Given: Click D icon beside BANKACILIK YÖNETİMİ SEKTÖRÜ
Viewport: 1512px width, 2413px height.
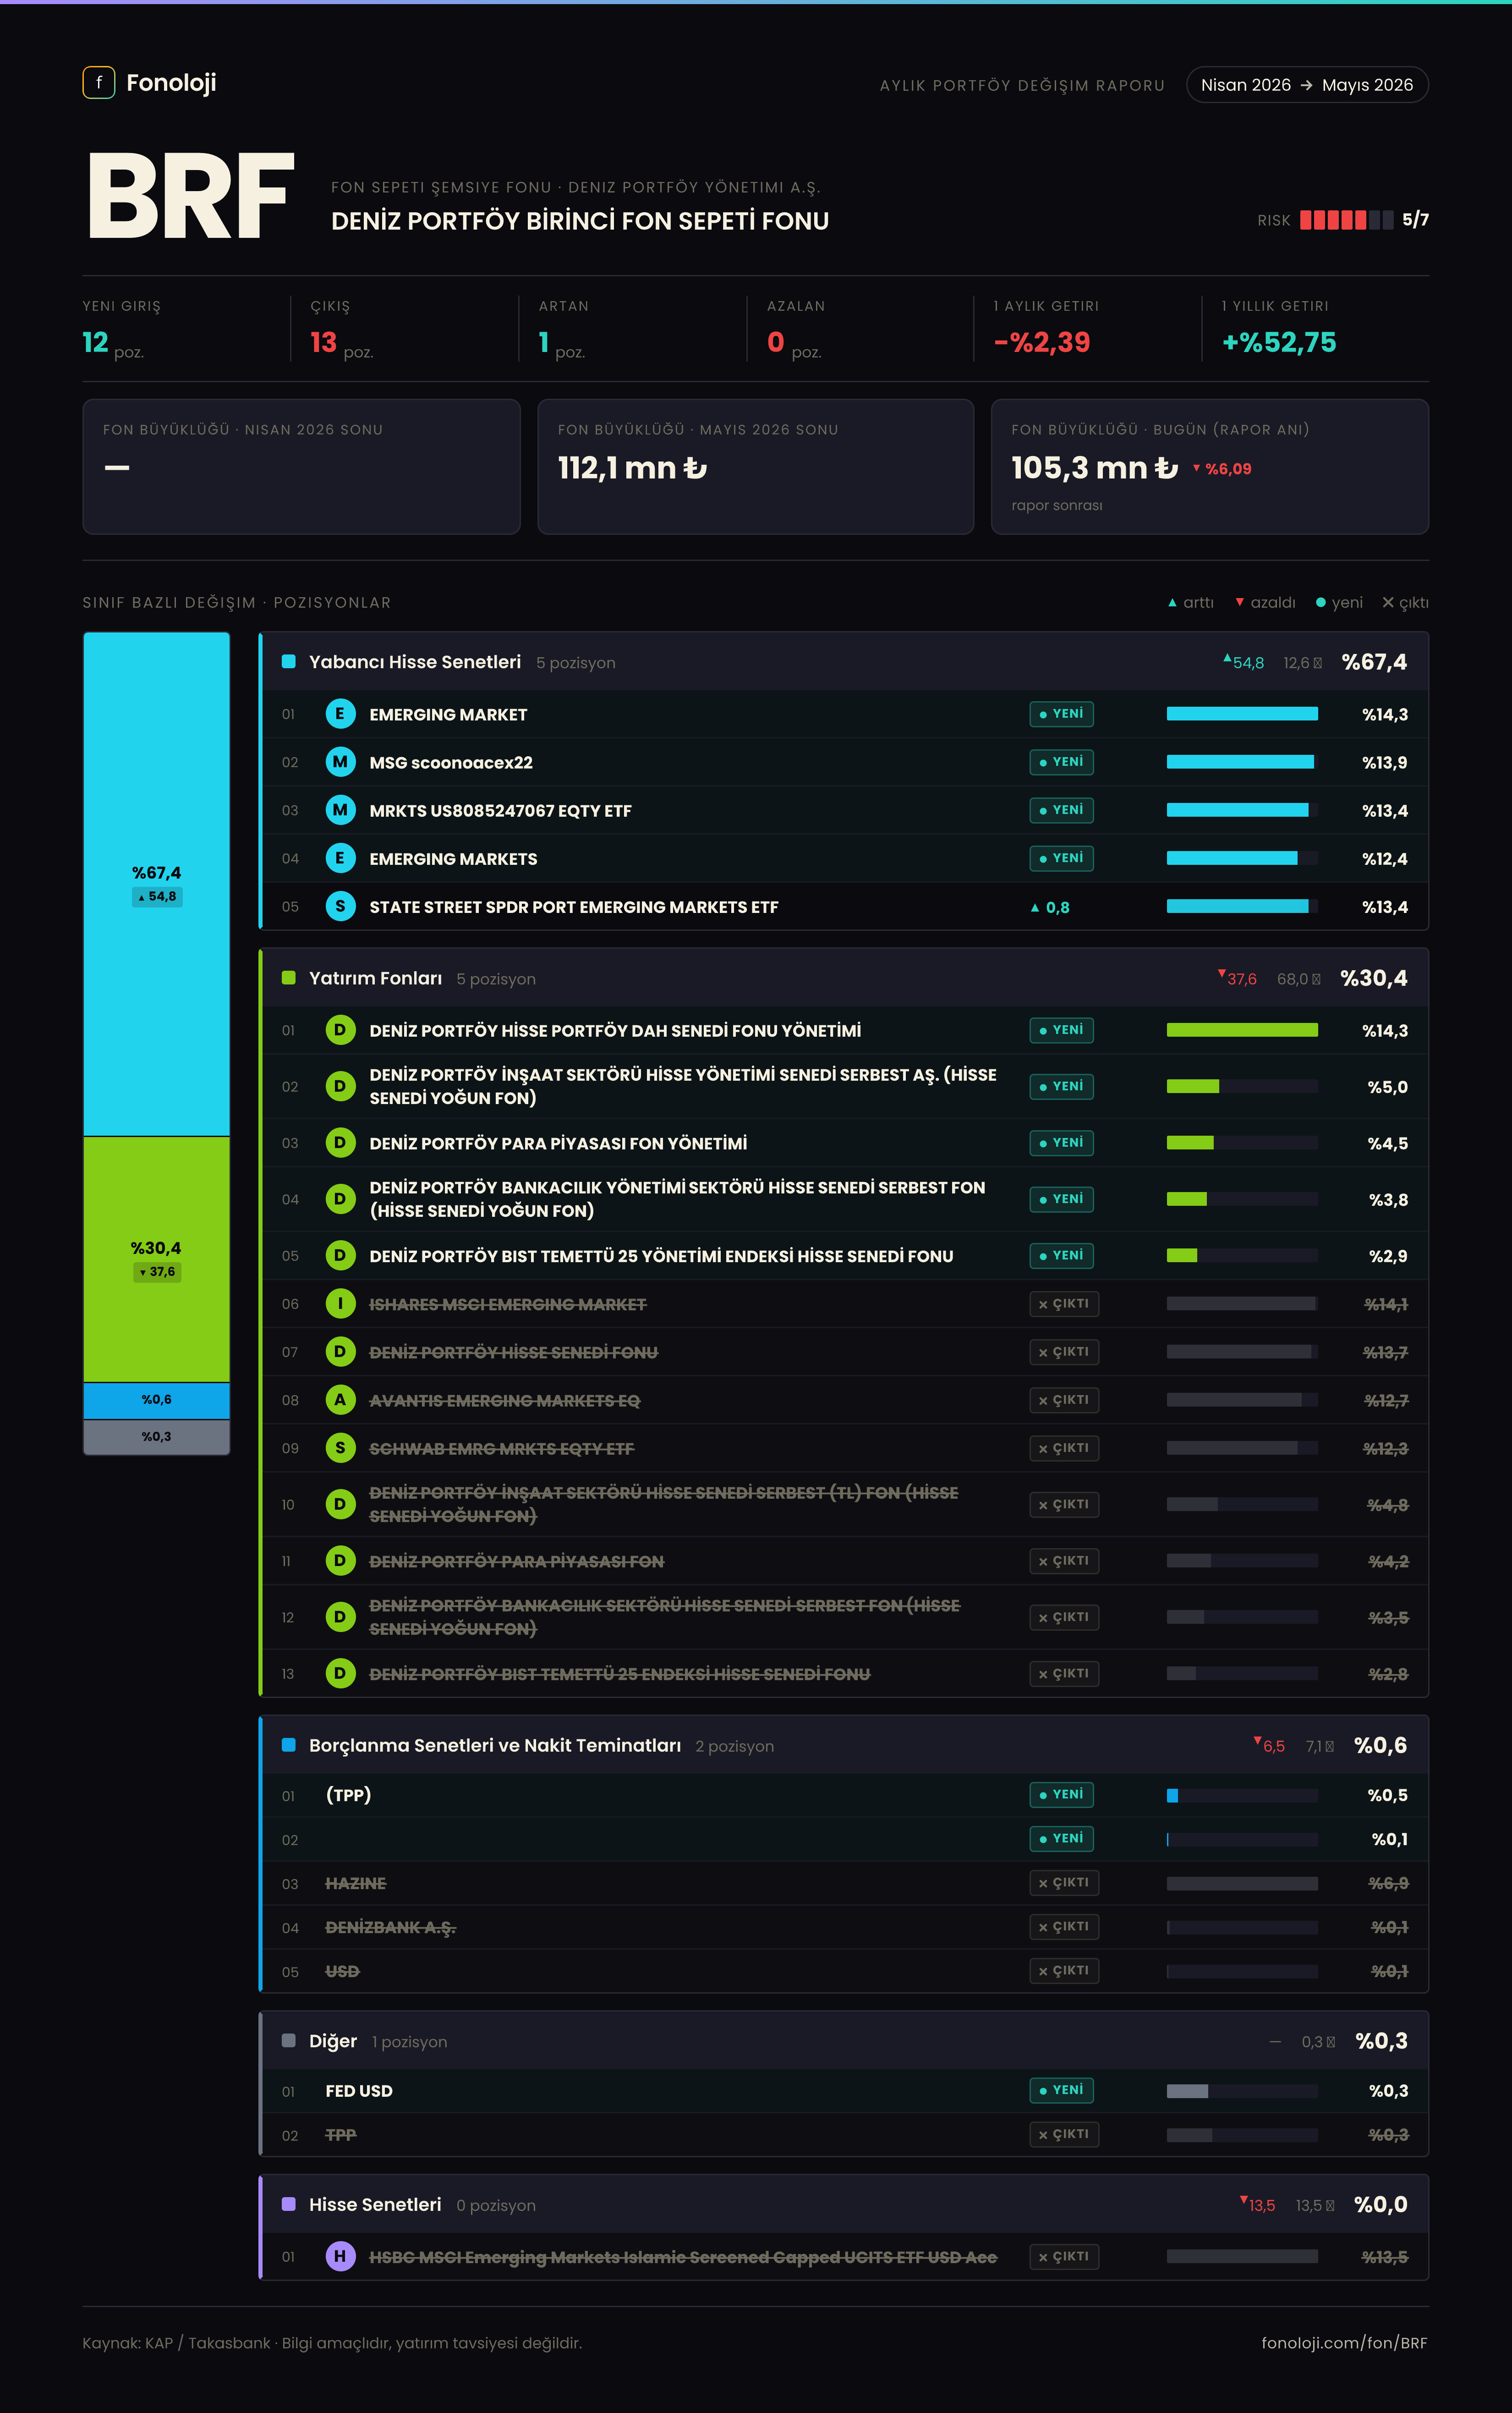Looking at the screenshot, I should (340, 1199).
